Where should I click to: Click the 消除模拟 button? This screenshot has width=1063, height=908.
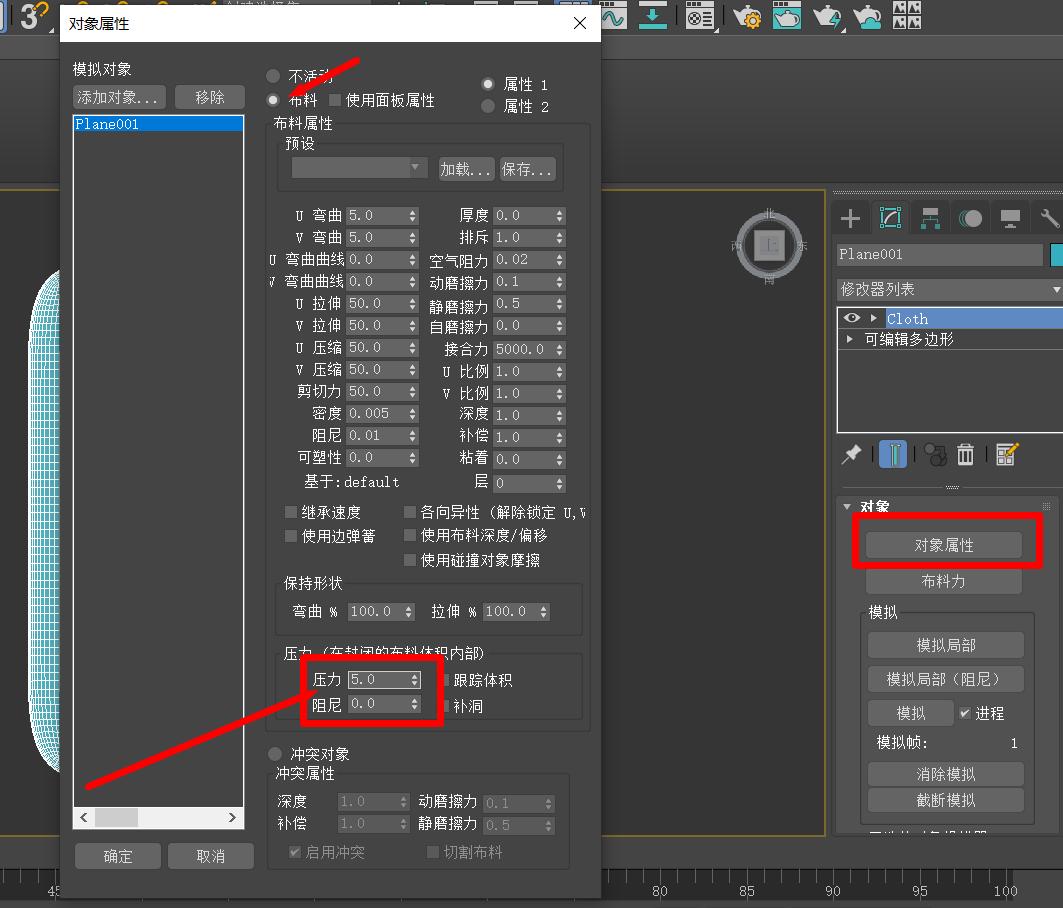(x=946, y=774)
